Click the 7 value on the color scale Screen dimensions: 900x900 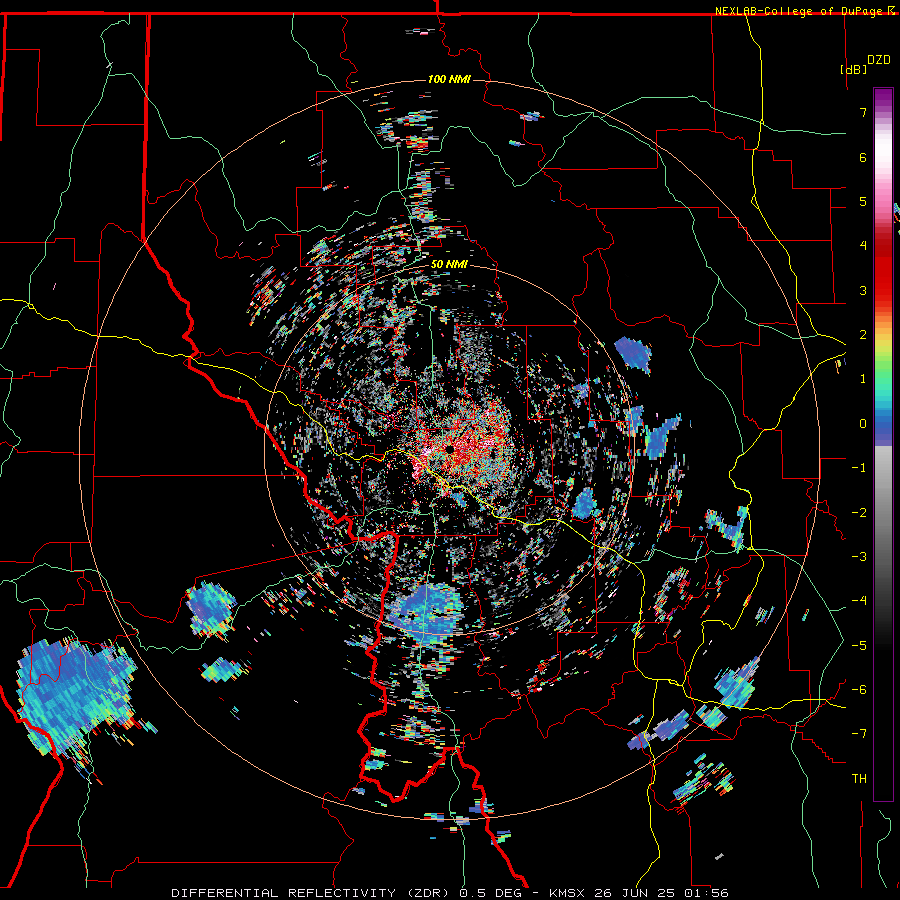[863, 112]
